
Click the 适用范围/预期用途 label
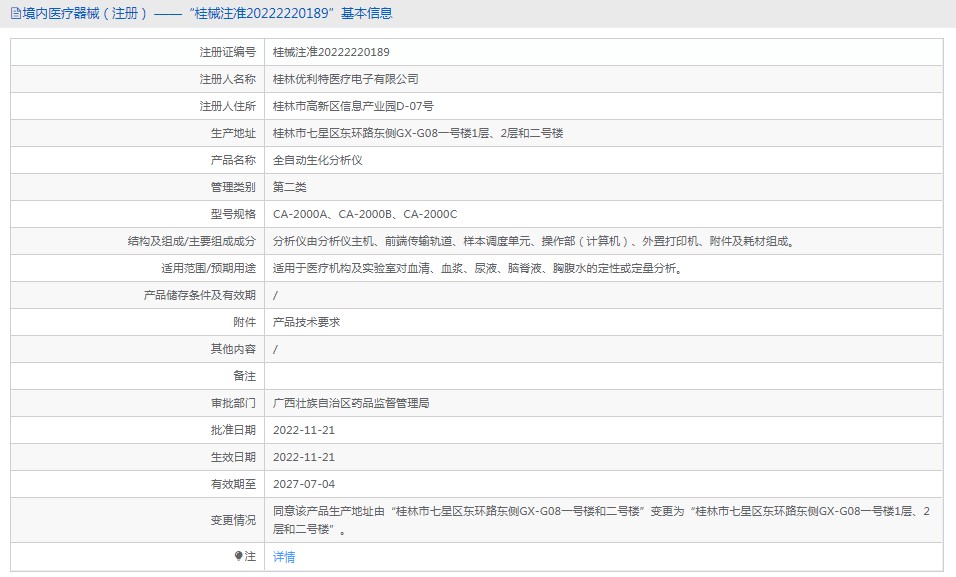point(209,268)
